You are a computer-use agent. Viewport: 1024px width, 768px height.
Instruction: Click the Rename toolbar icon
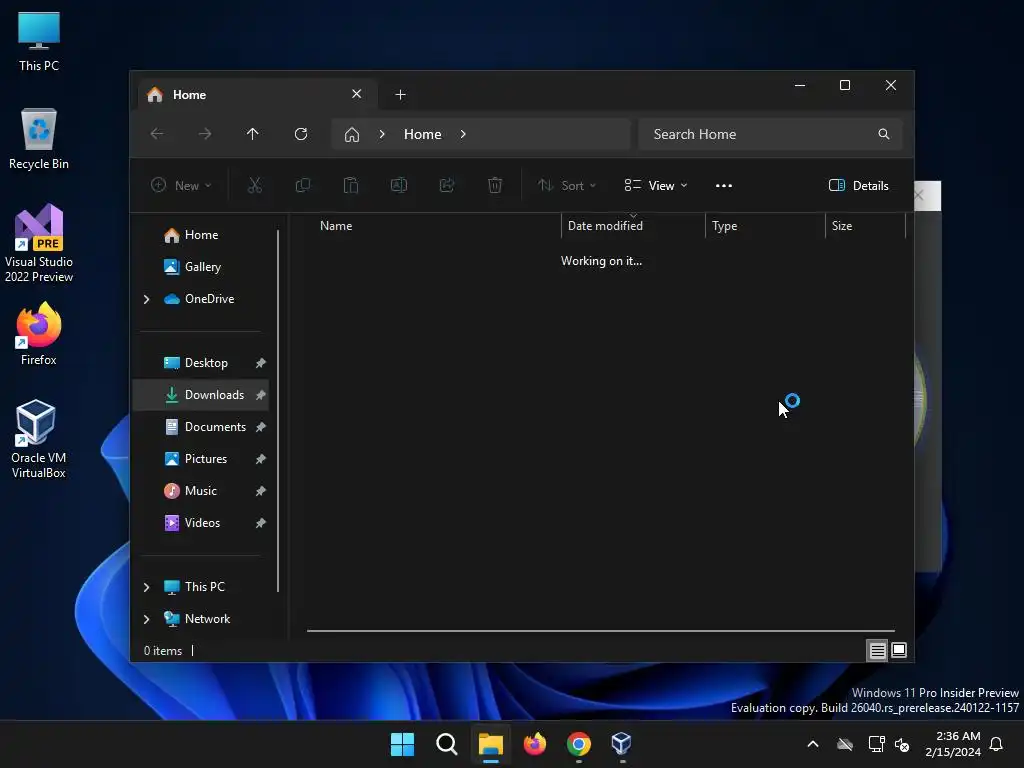click(399, 185)
